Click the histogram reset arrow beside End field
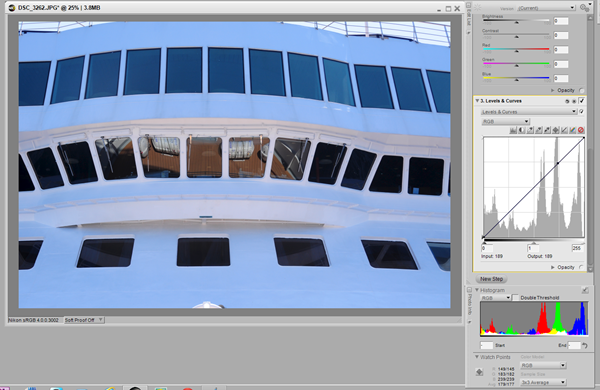This screenshot has height=390, width=600. pos(584,345)
